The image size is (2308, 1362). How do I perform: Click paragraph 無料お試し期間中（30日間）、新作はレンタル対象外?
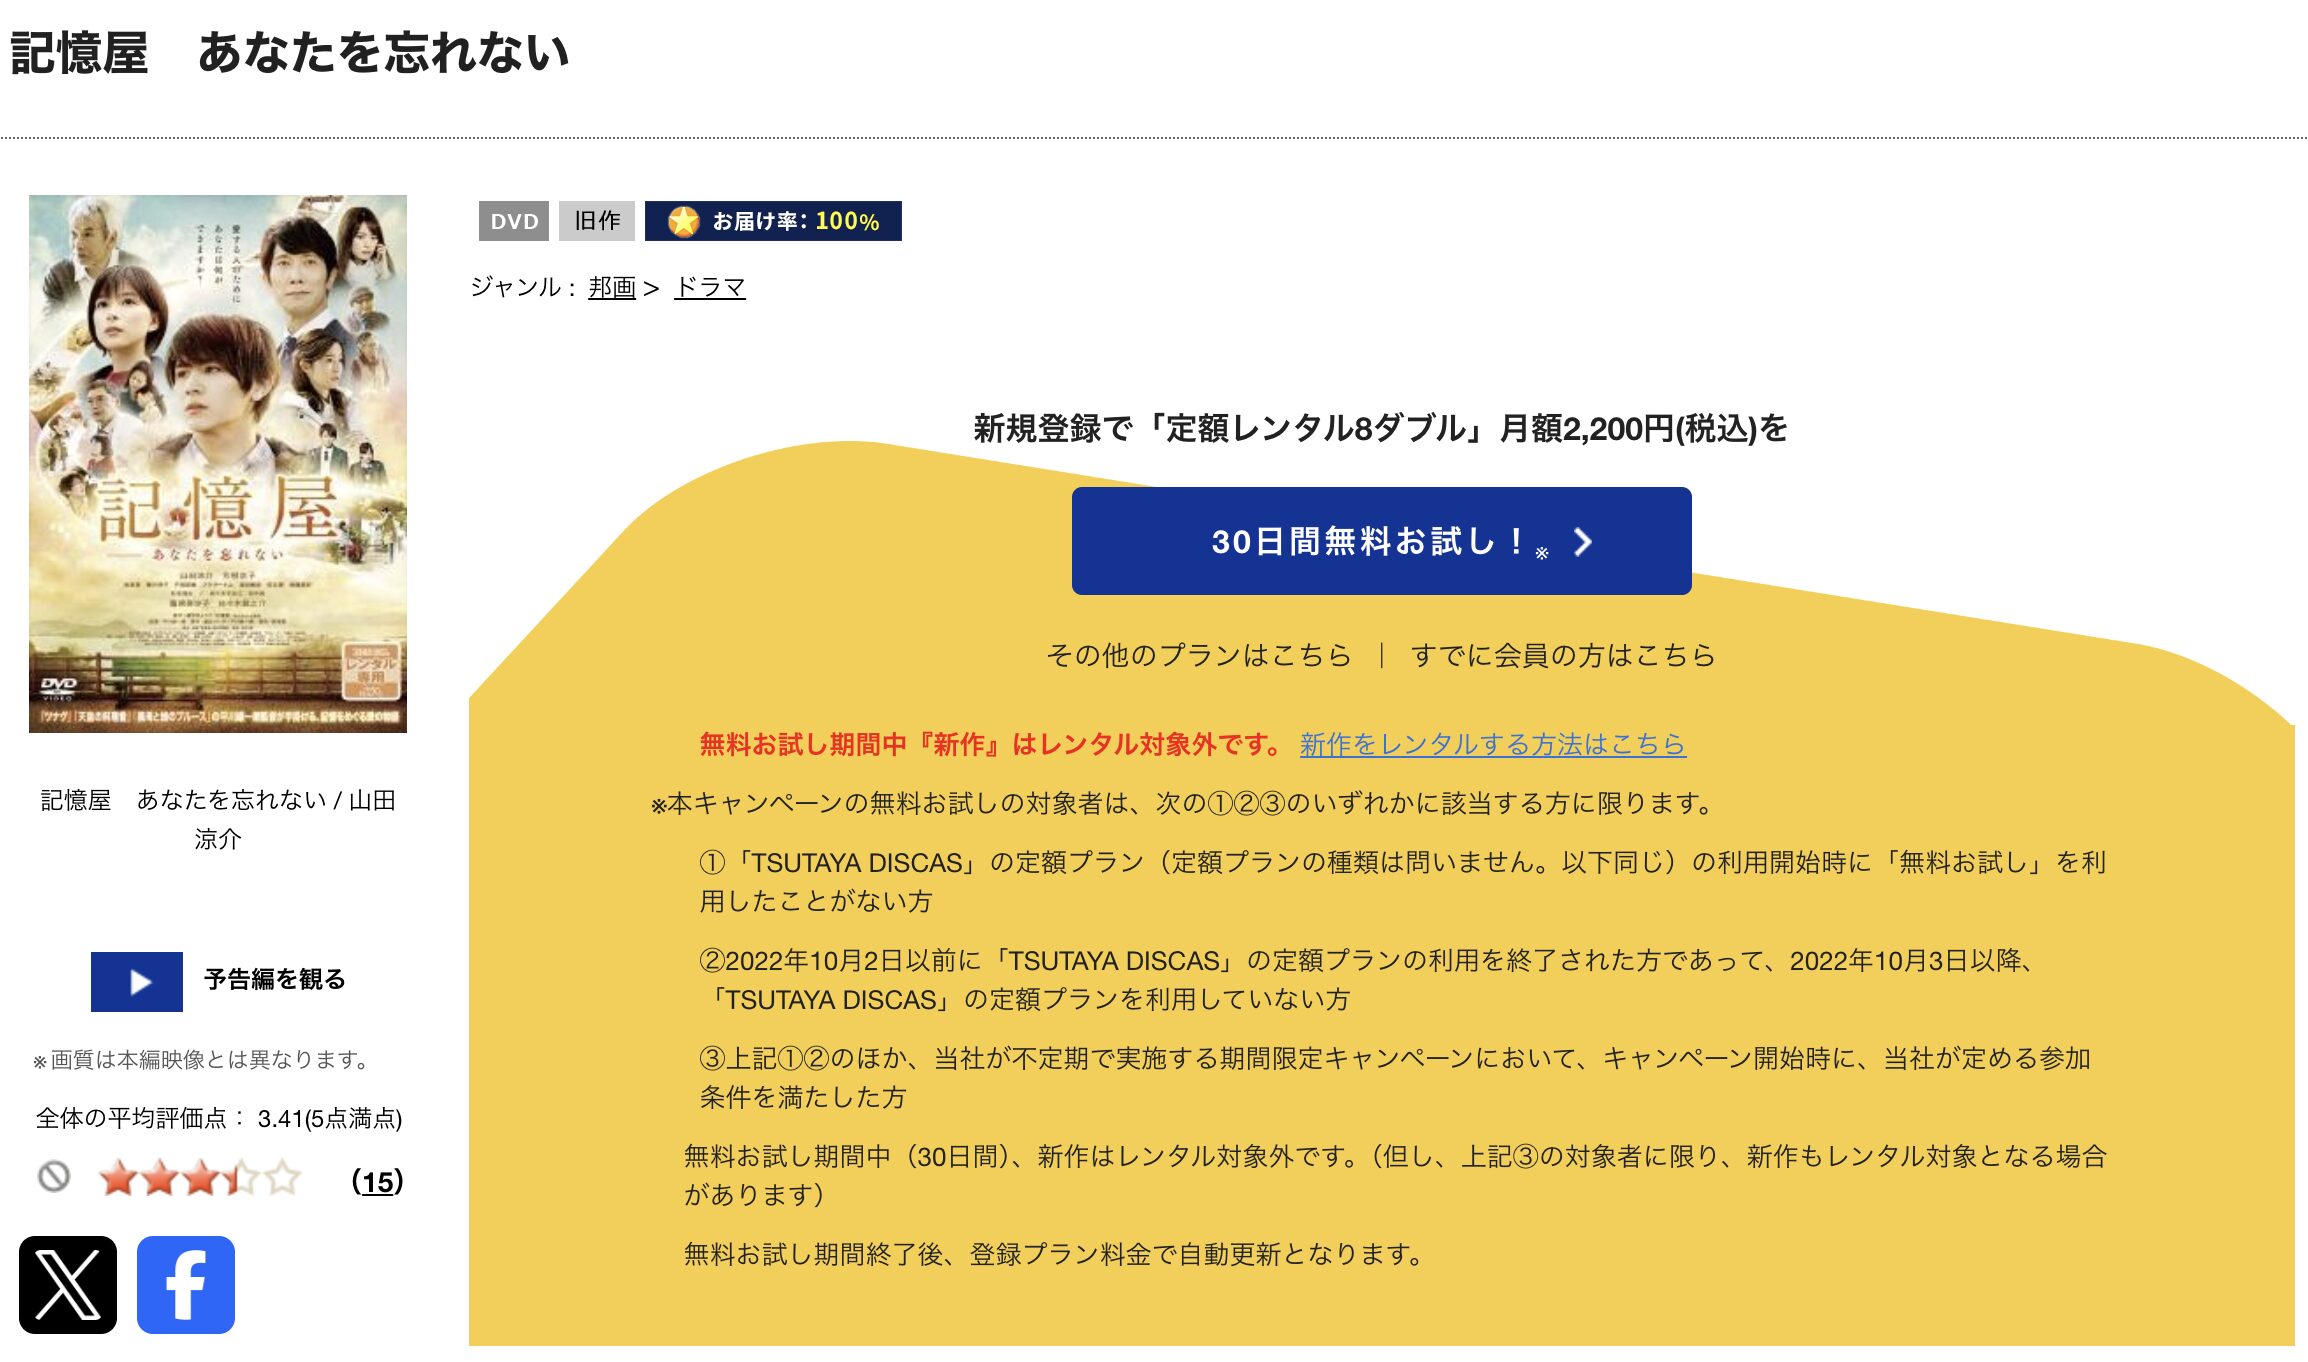click(1395, 1175)
